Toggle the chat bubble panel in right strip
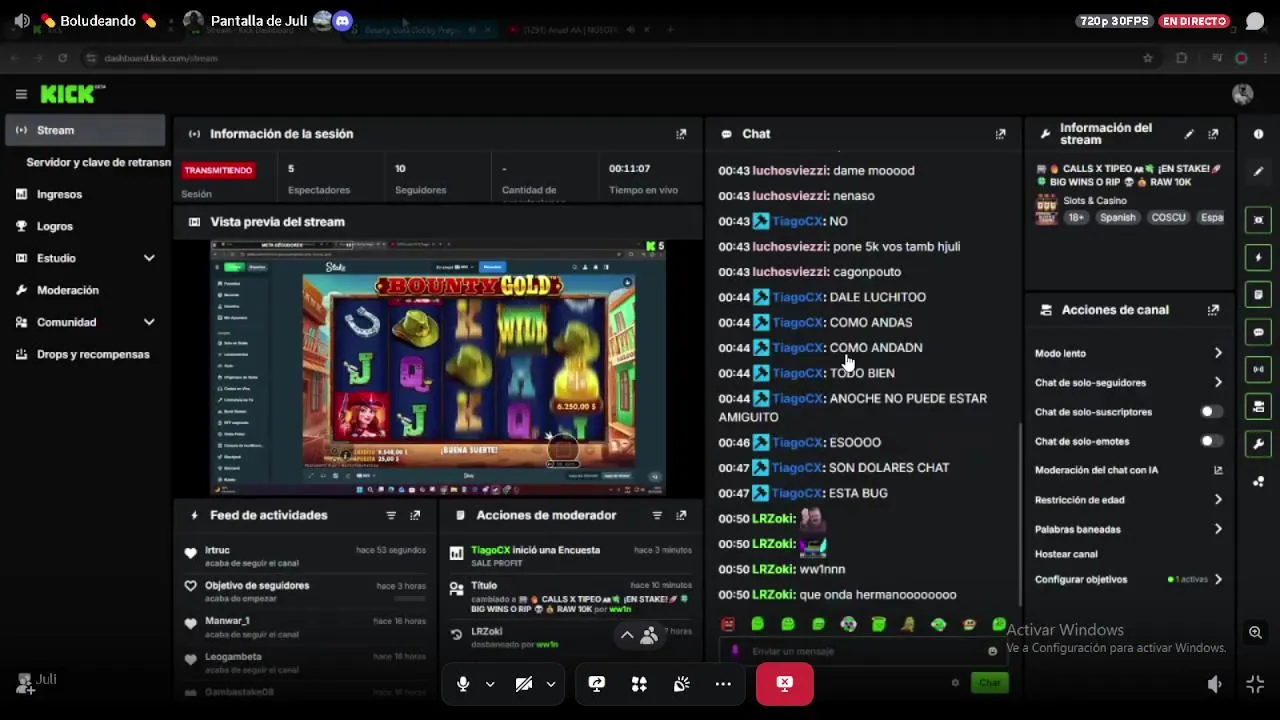Viewport: 1280px width, 720px height. (1258, 332)
